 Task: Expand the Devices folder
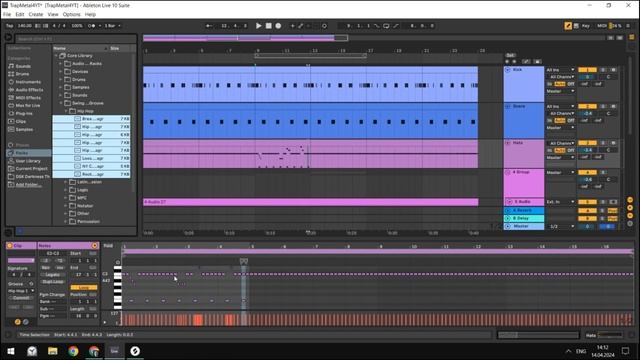coord(61,71)
